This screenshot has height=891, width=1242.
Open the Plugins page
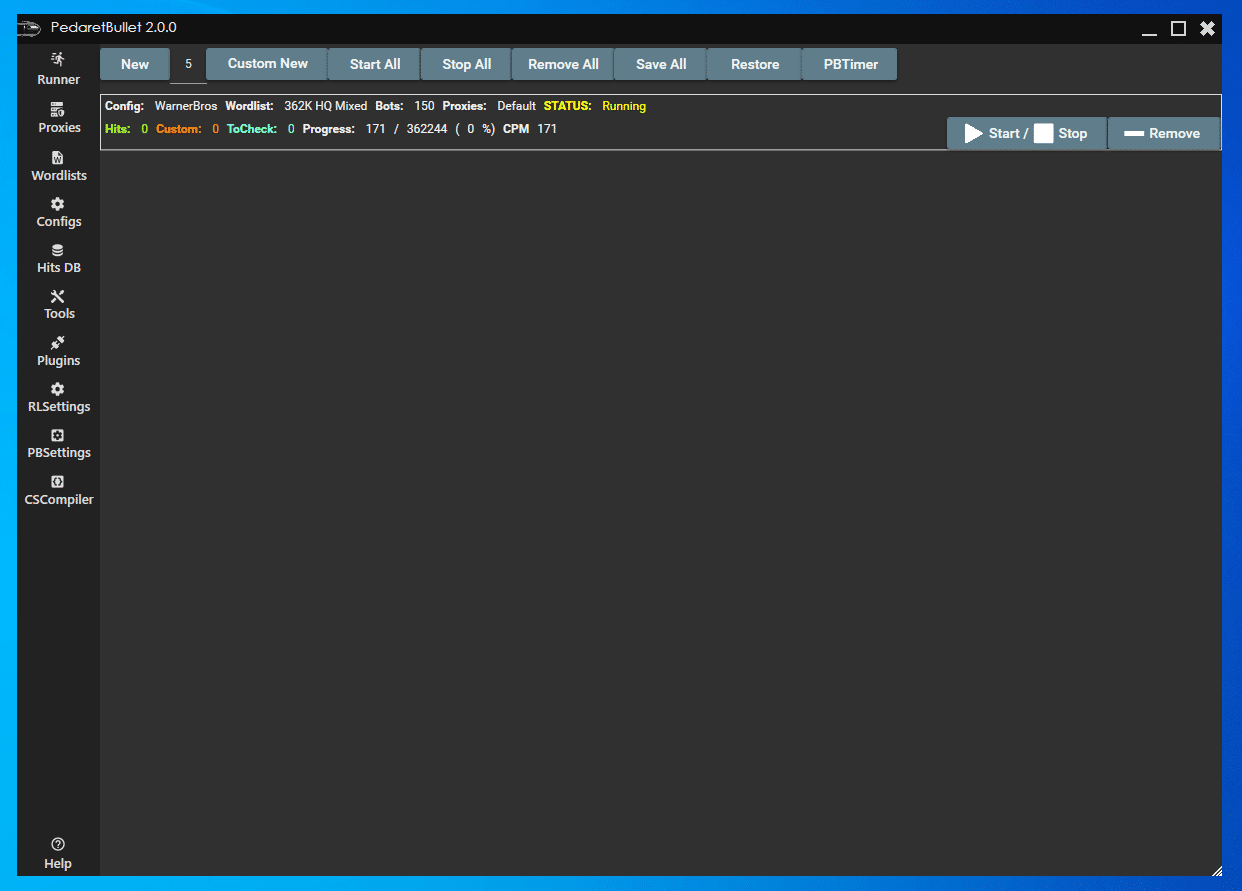coord(58,351)
